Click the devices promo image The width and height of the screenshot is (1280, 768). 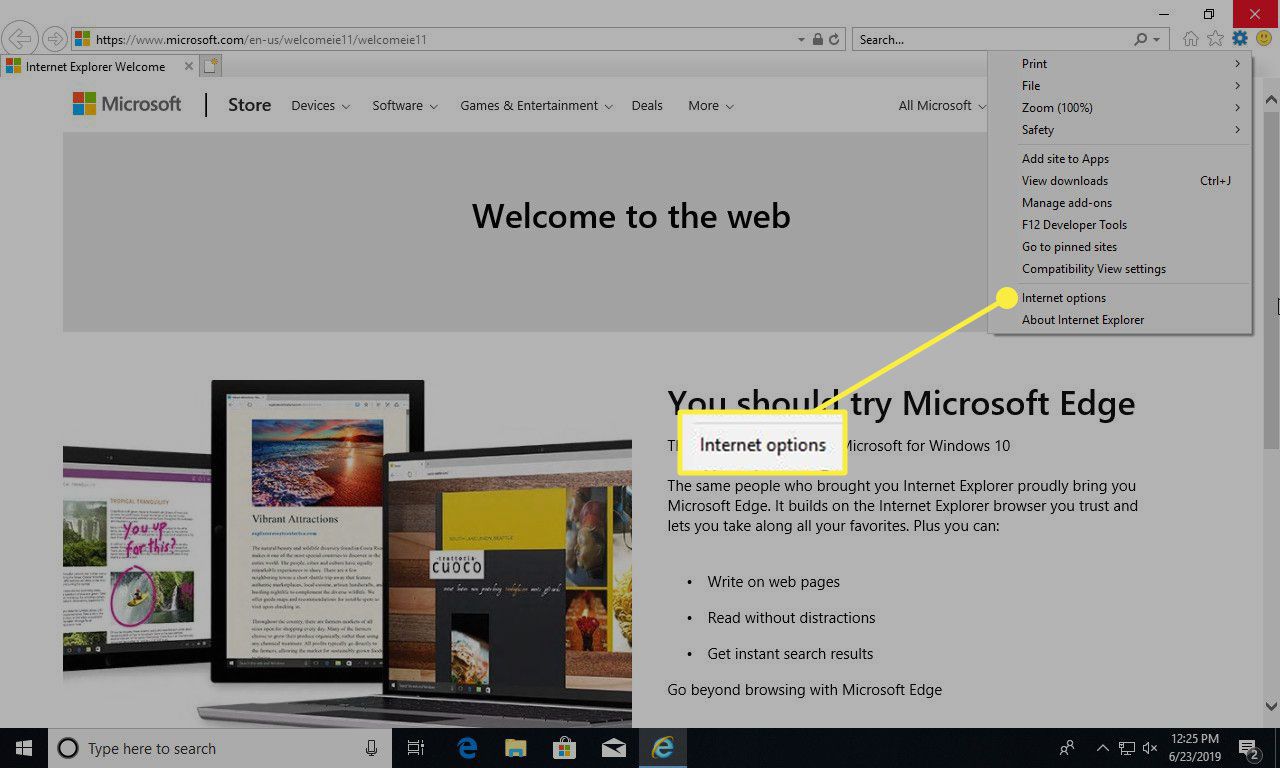(x=347, y=553)
